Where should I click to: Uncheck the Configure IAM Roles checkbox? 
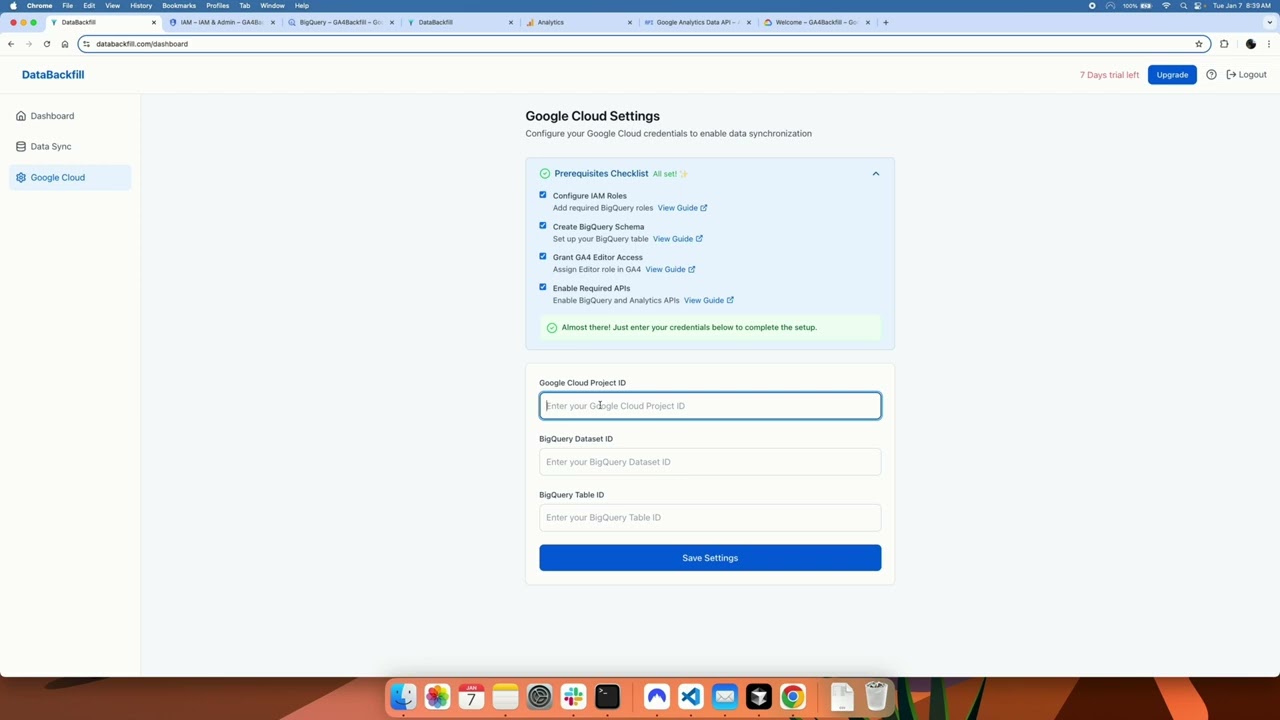click(x=543, y=195)
